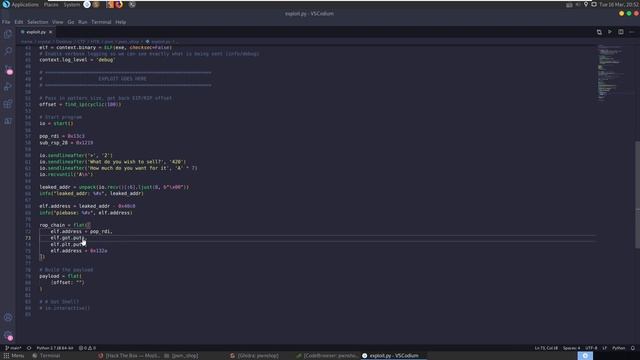Click the volume icon in system tray

pyautogui.click(x=578, y=4)
